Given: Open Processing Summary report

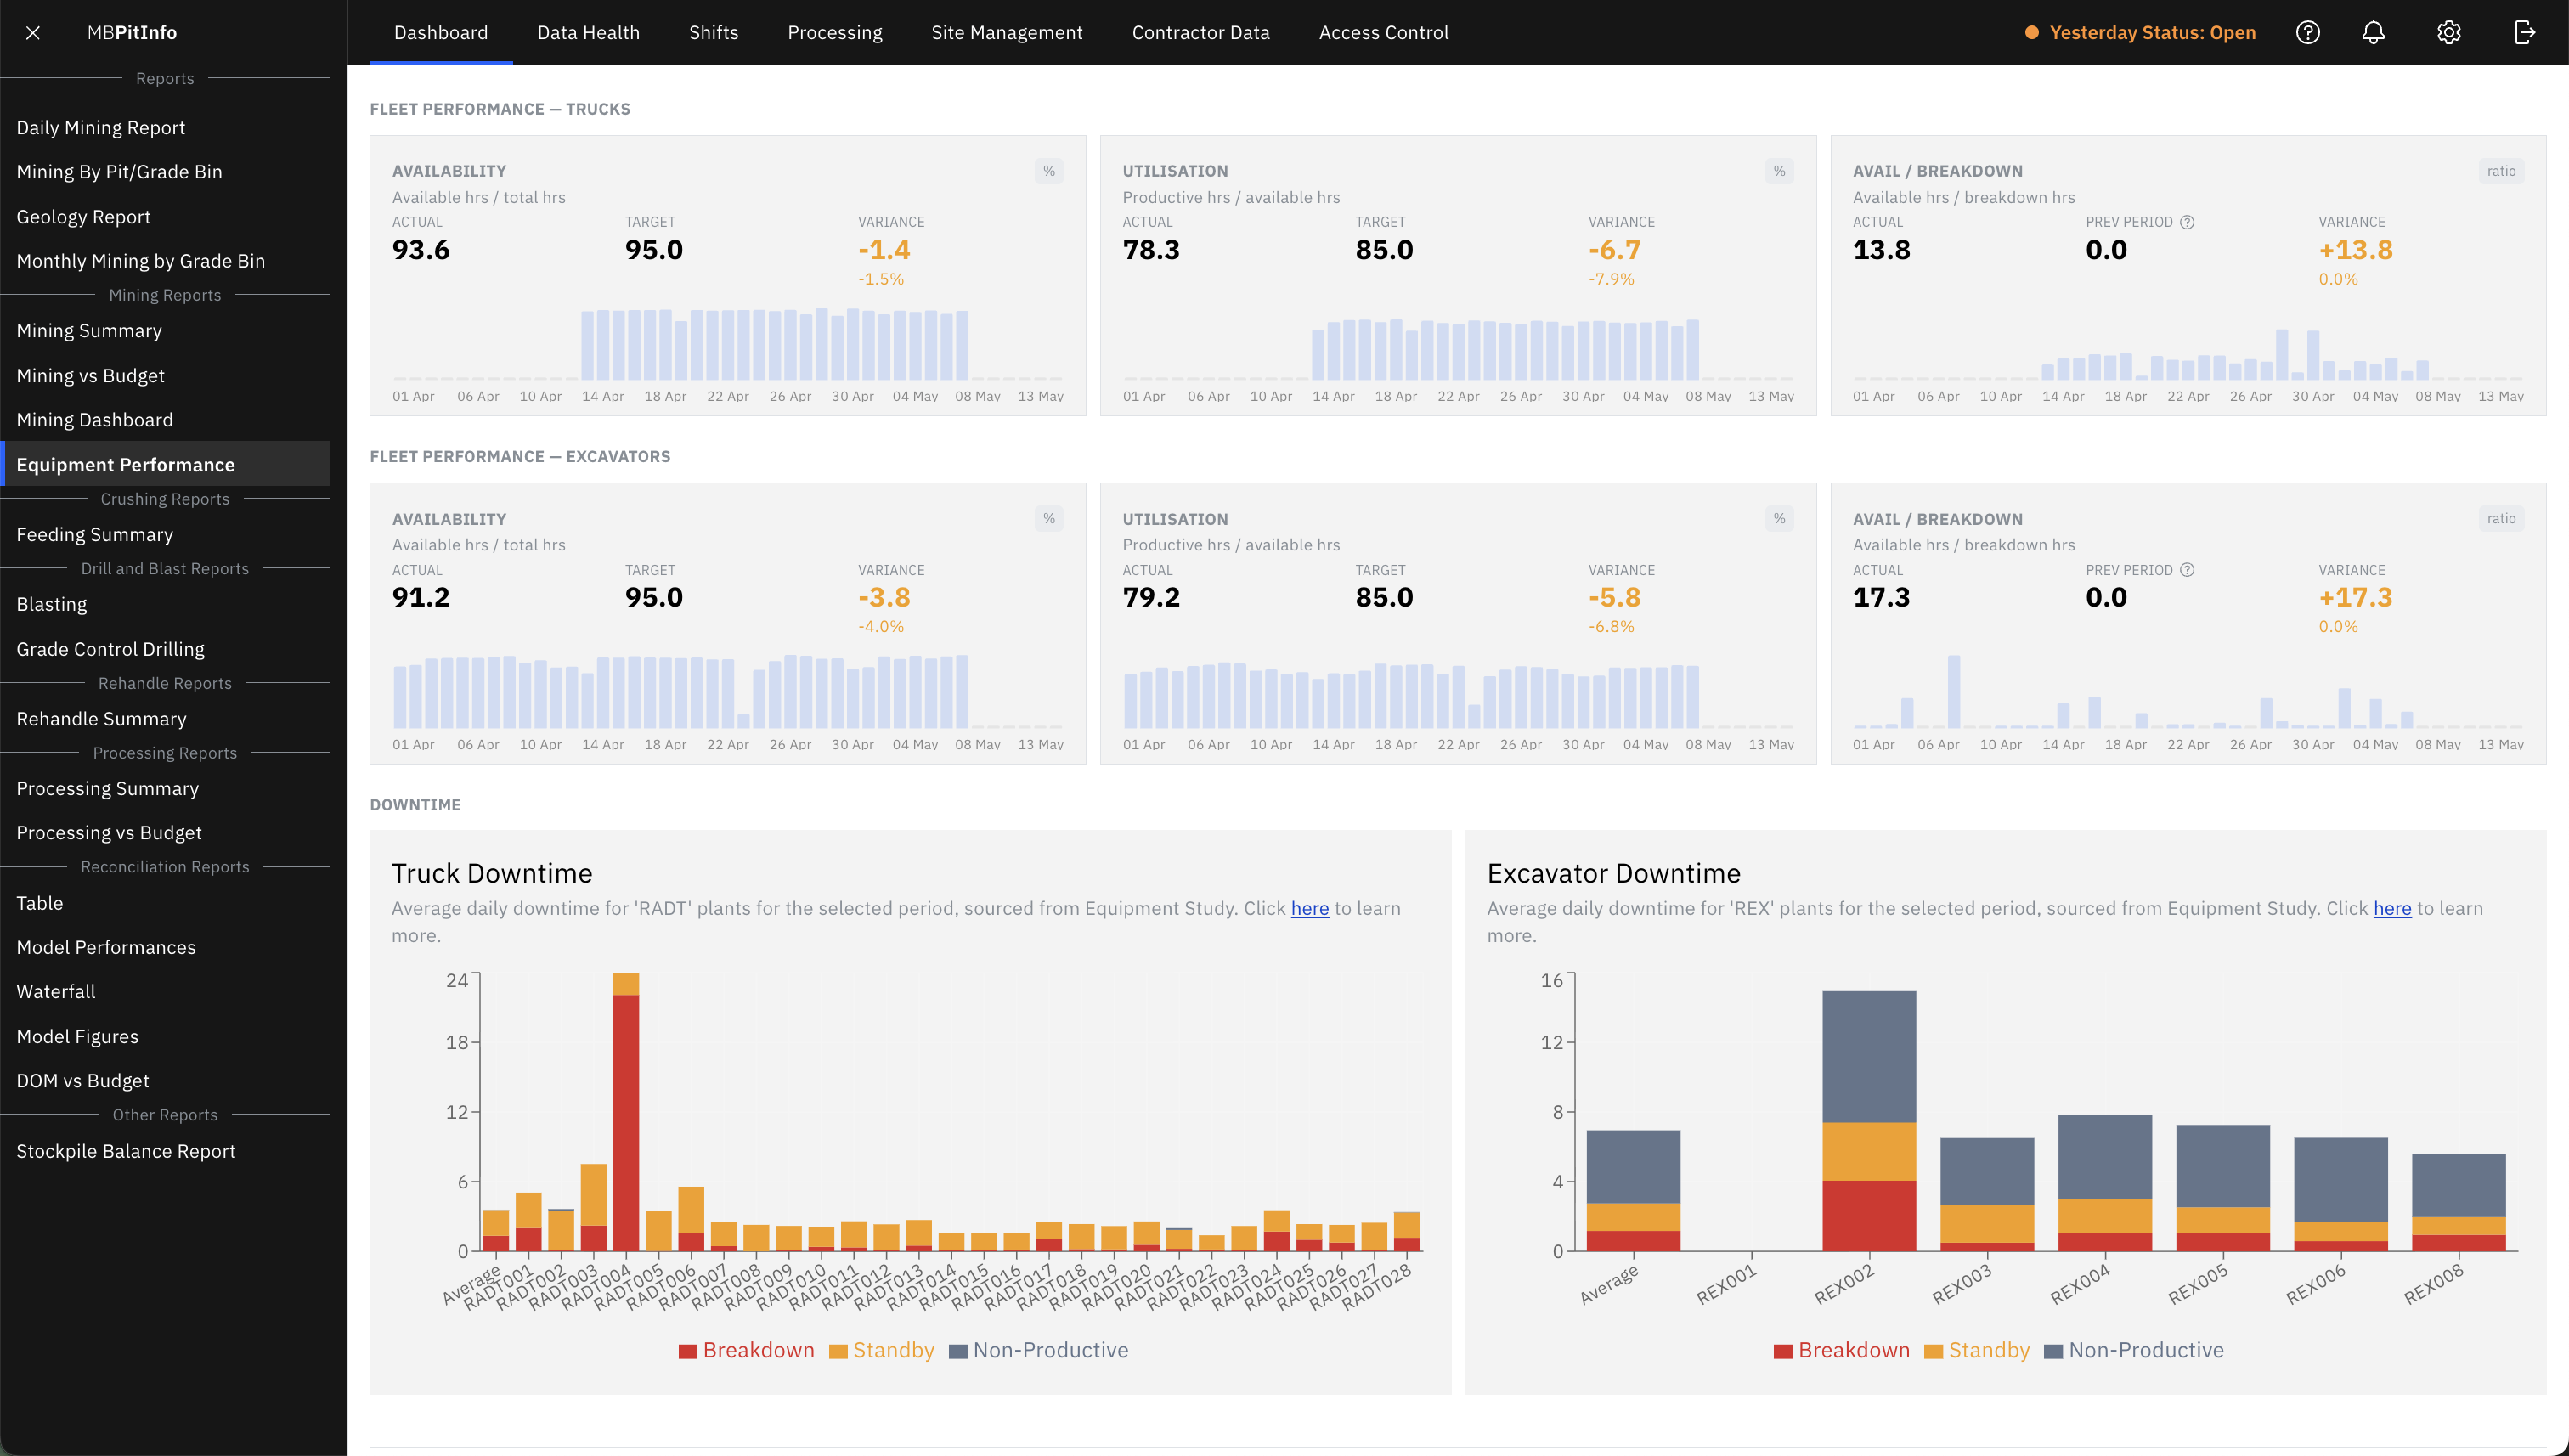Looking at the screenshot, I should (165, 788).
